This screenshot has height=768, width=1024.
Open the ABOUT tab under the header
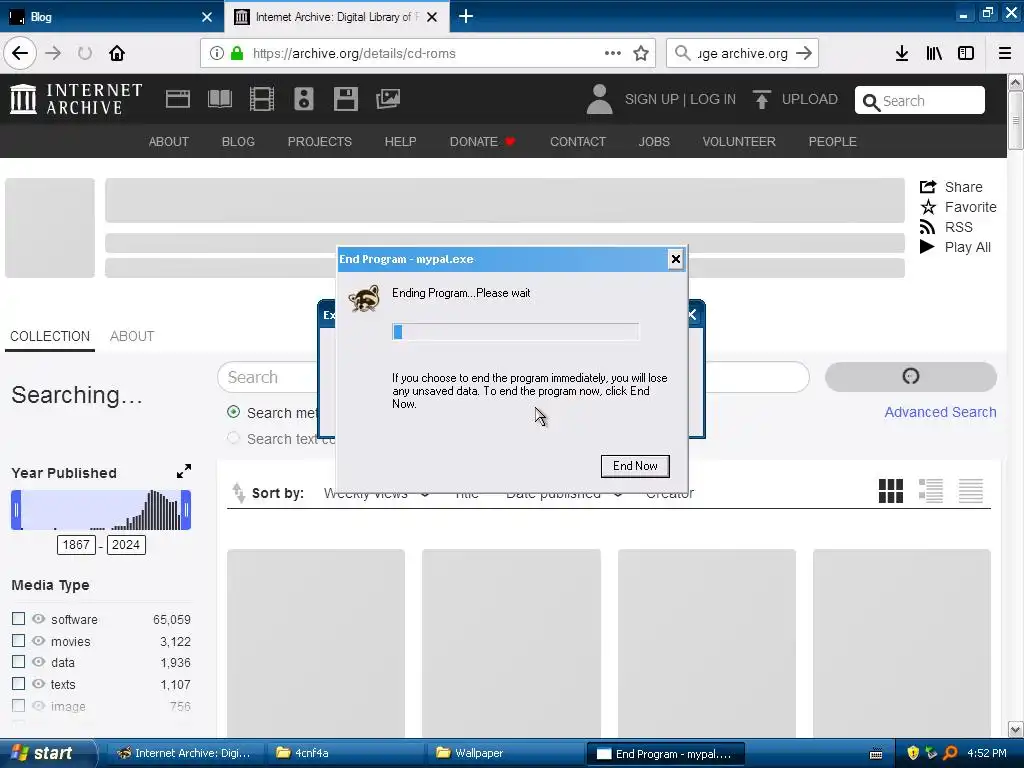click(x=132, y=336)
